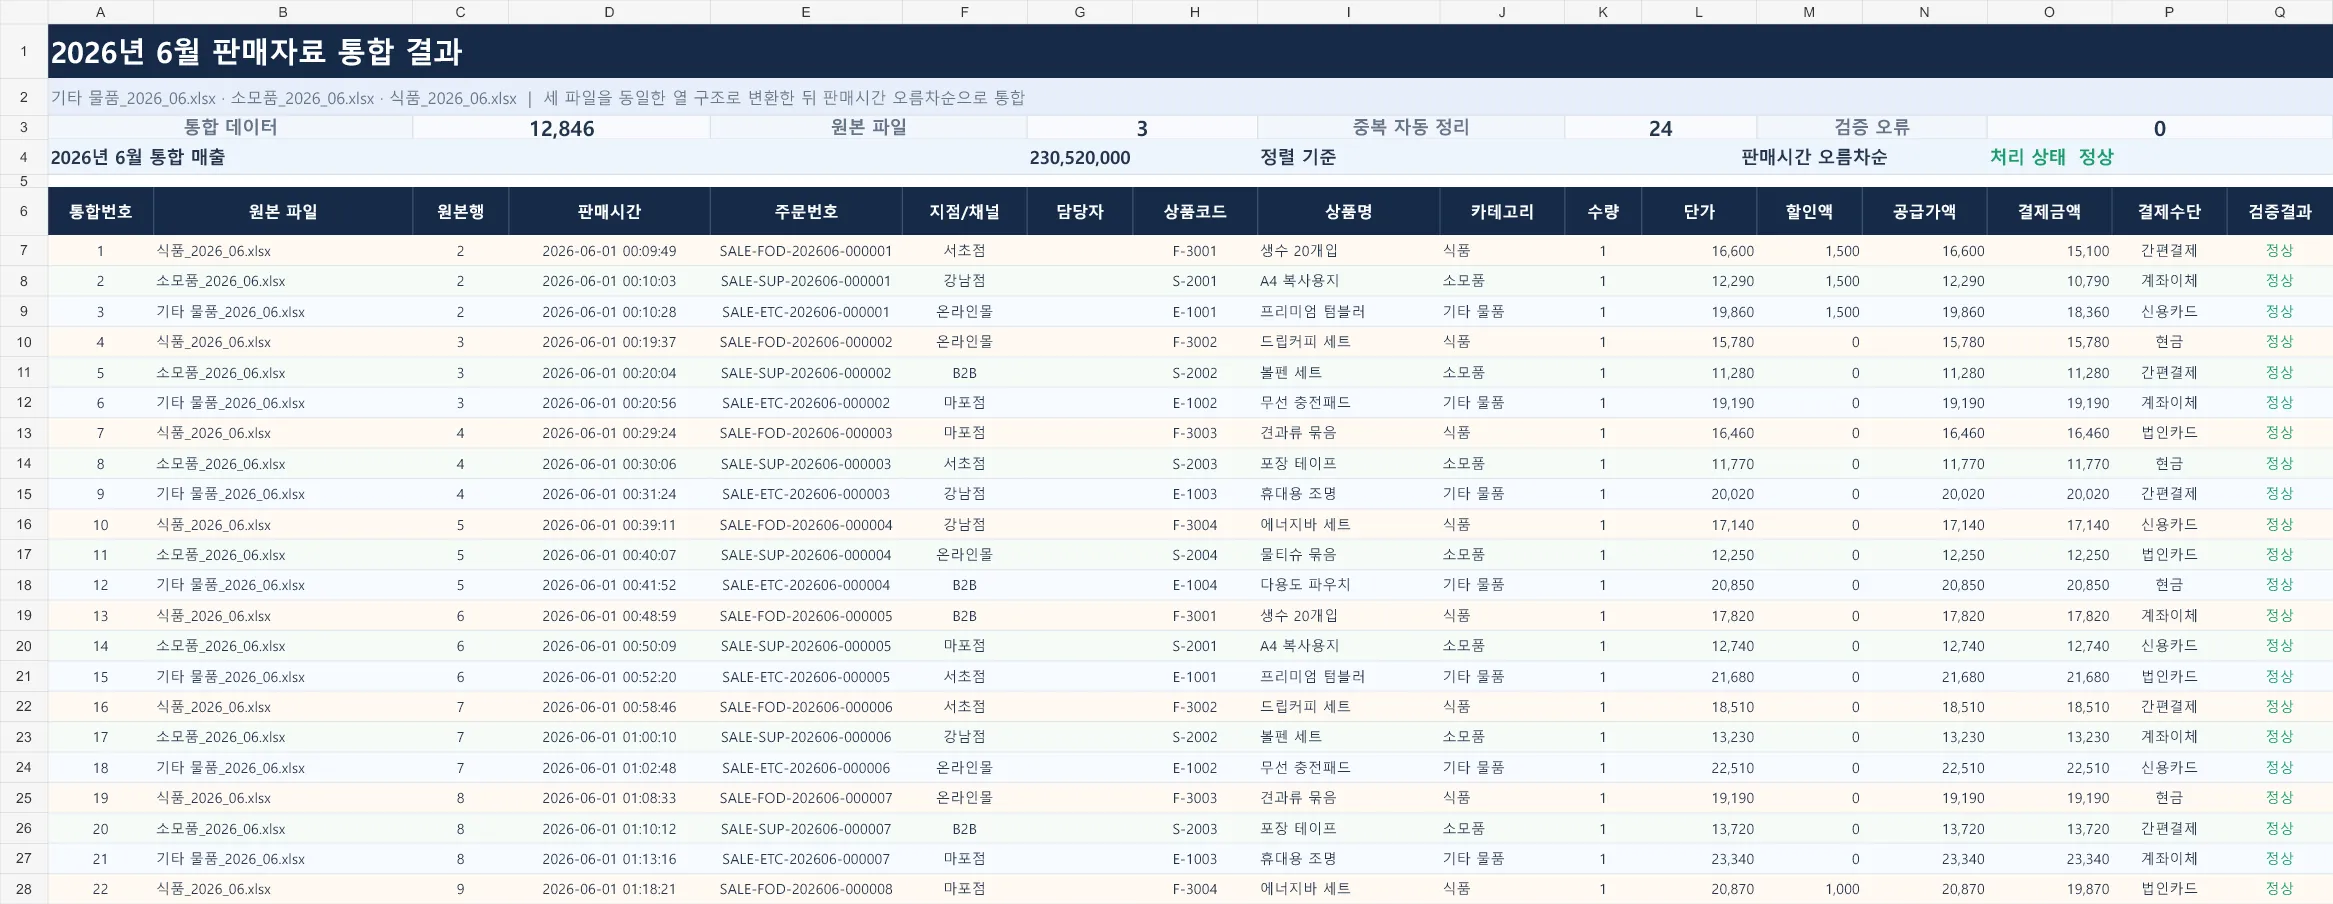Screen dimensions: 2333x904
Task: Click the 검증결과 table header
Action: click(2280, 211)
